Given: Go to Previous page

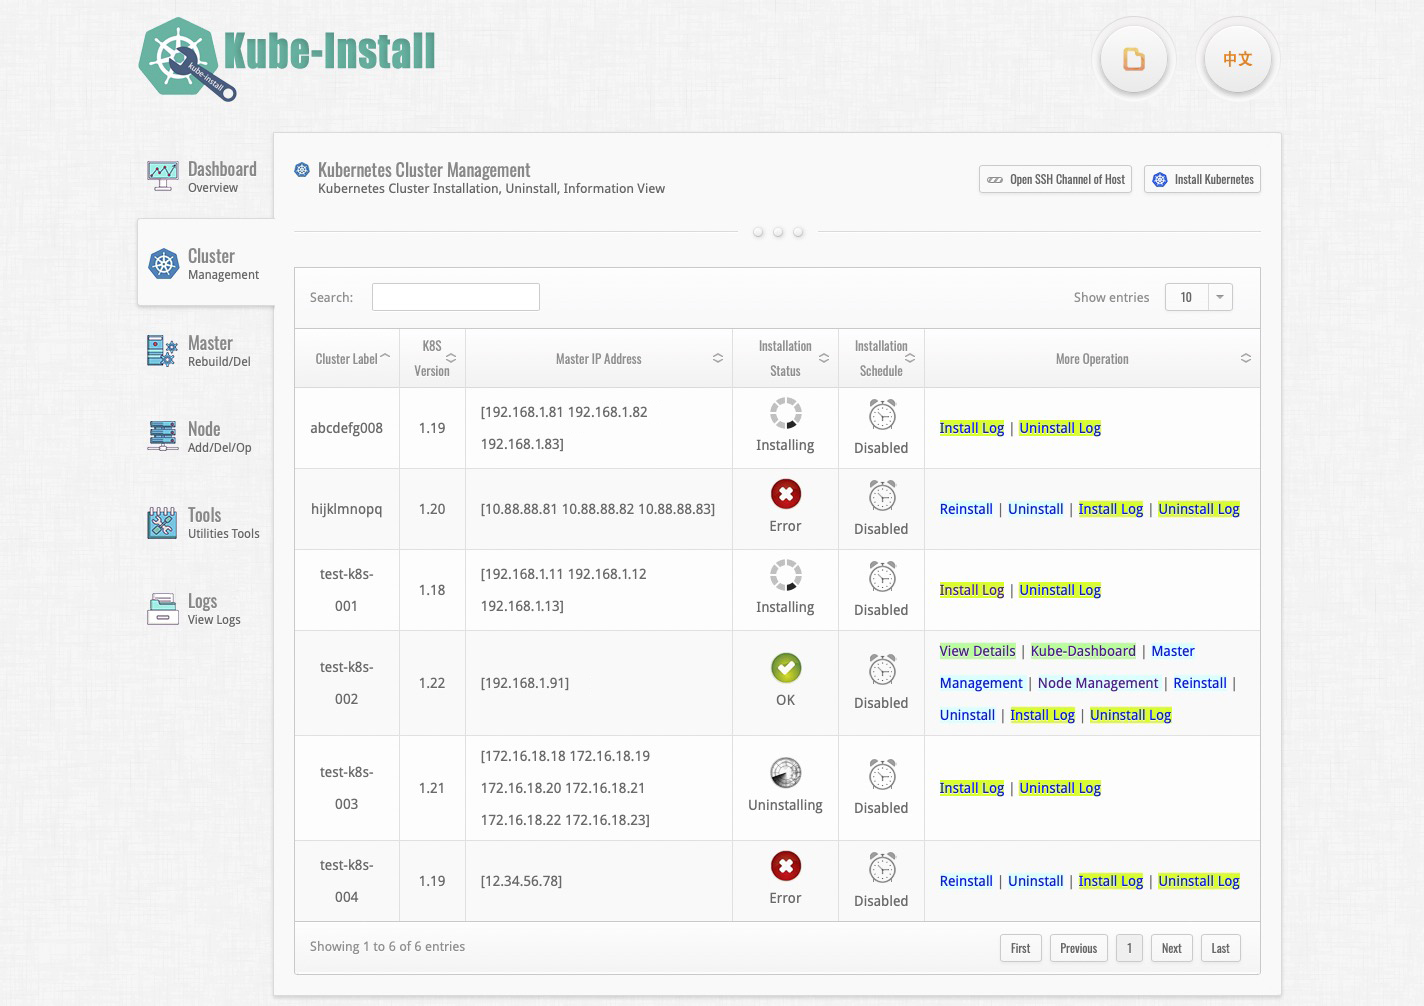Looking at the screenshot, I should click(1079, 948).
